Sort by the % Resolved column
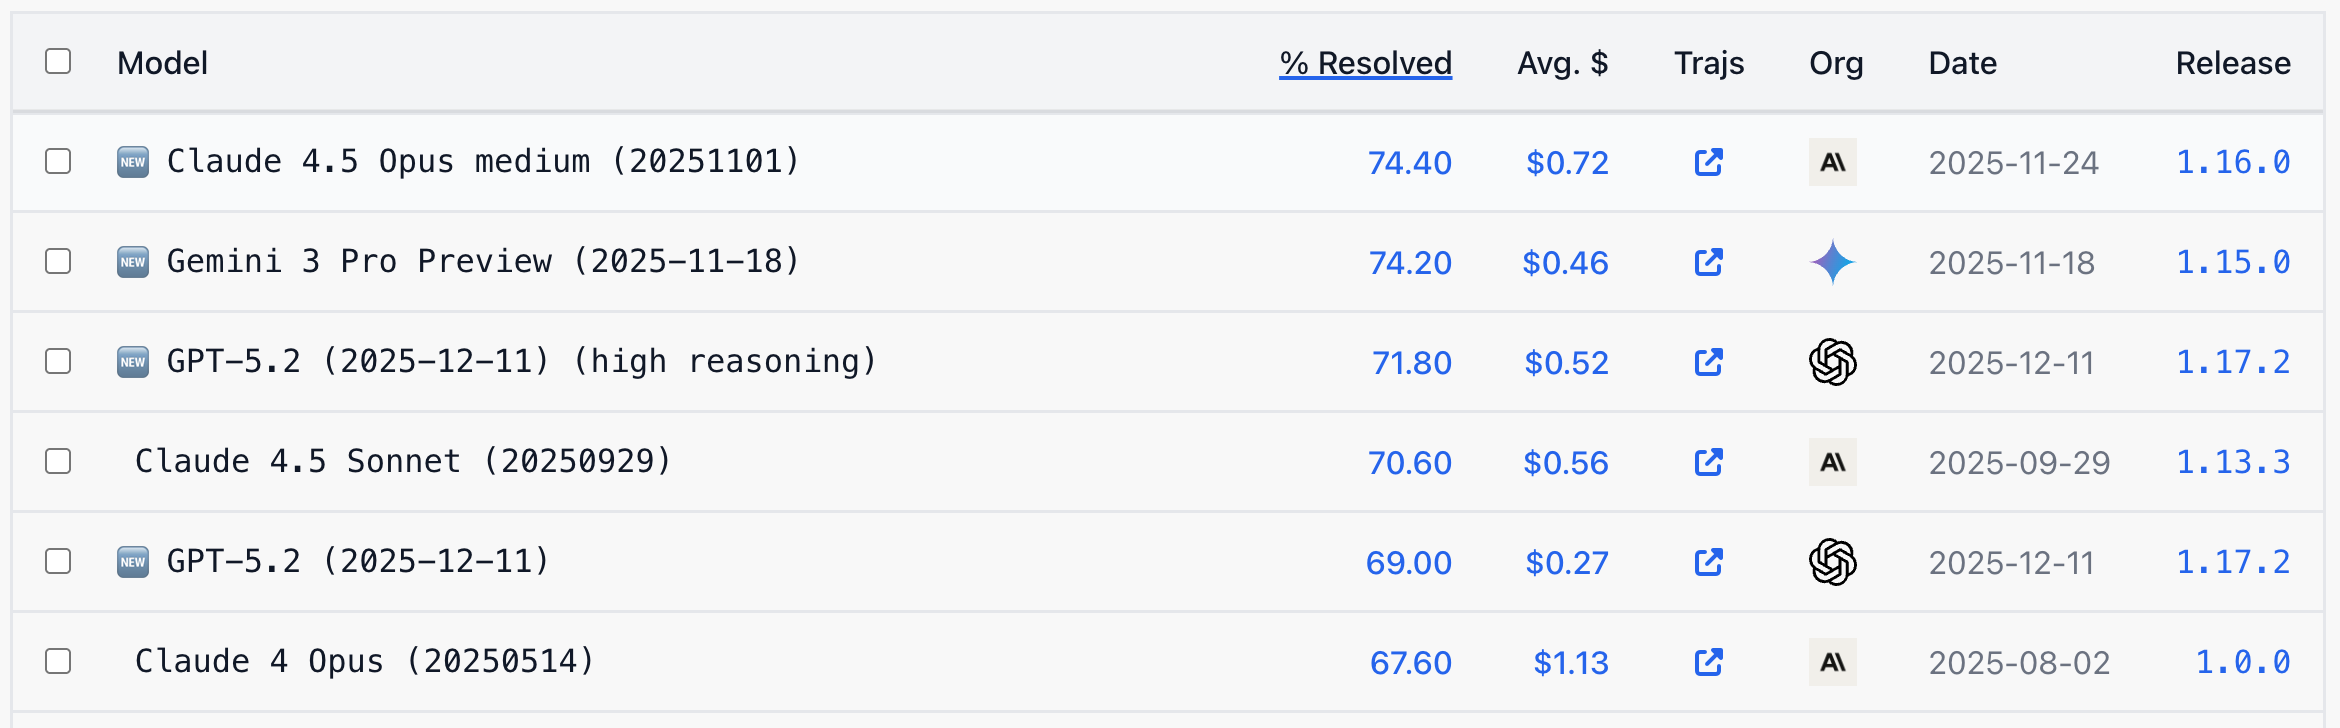 1365,62
